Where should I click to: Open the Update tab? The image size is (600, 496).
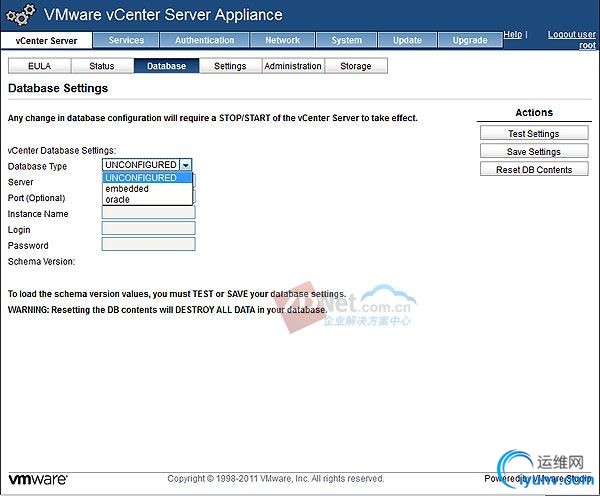(x=407, y=40)
